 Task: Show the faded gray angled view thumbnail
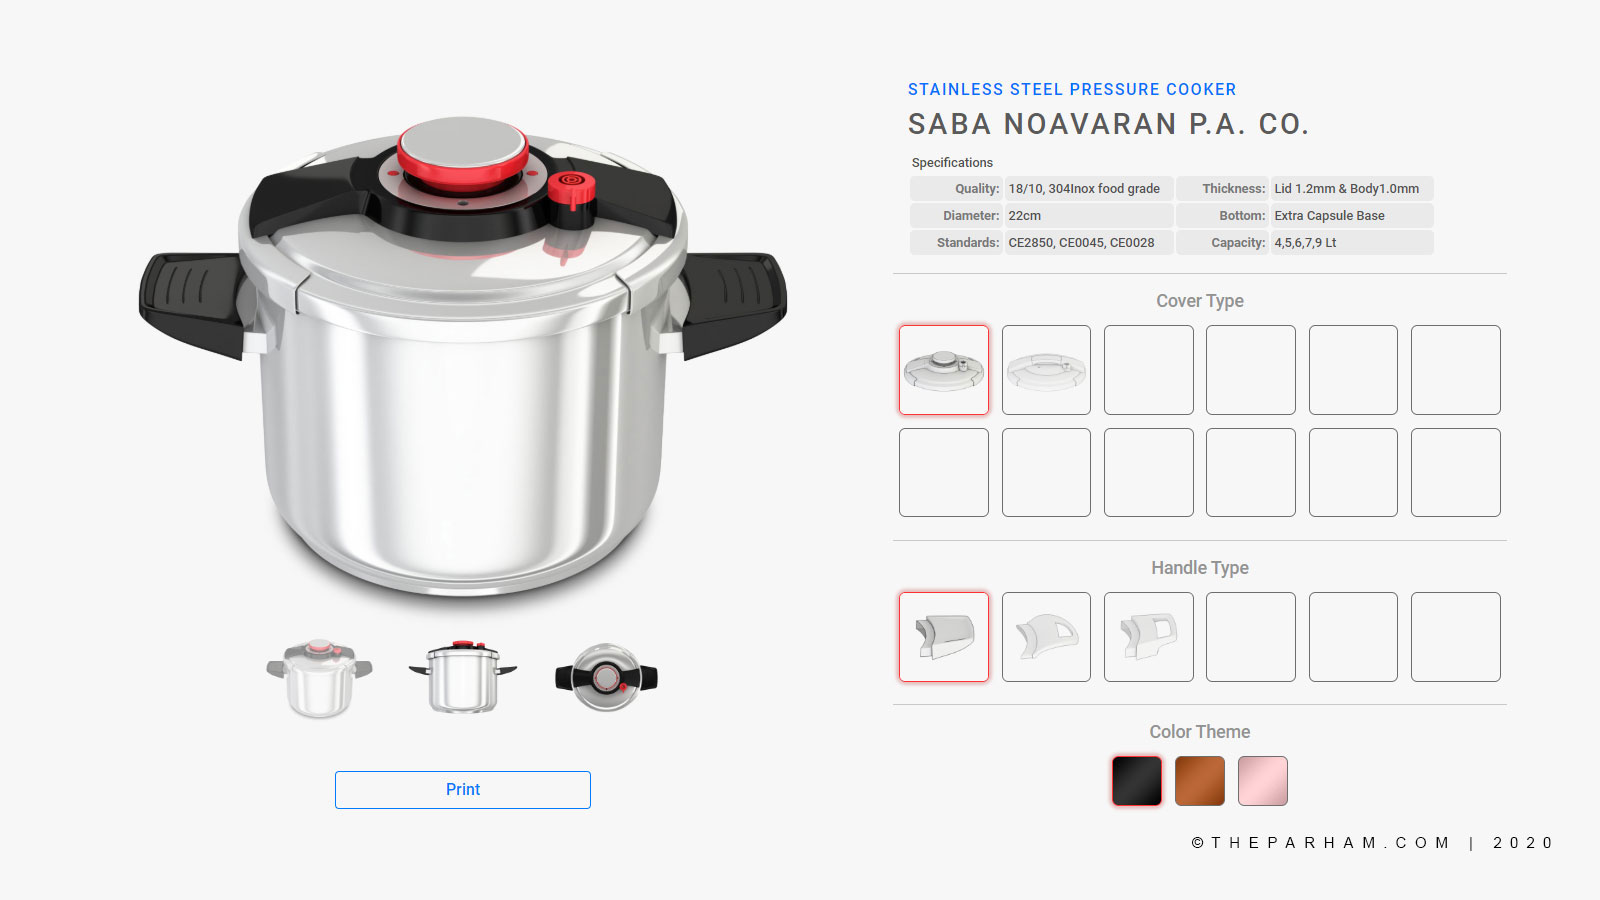[319, 678]
